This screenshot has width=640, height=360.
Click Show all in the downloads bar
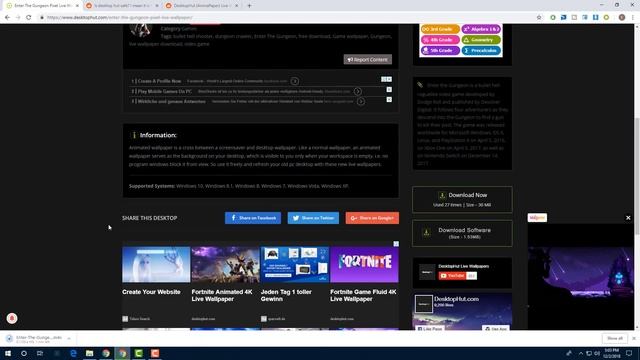click(x=615, y=338)
